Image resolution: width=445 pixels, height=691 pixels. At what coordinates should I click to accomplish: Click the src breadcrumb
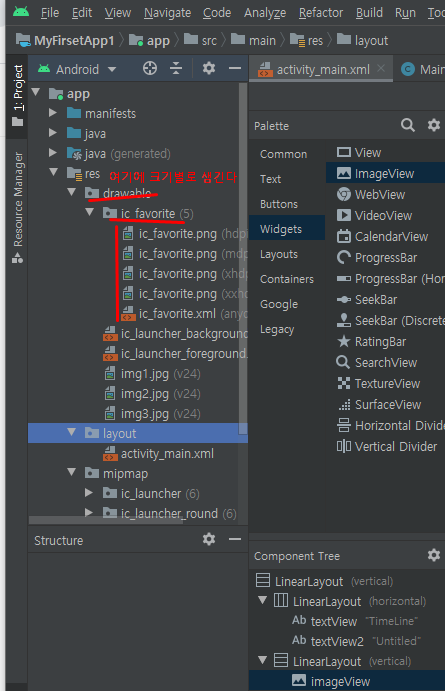coord(200,41)
